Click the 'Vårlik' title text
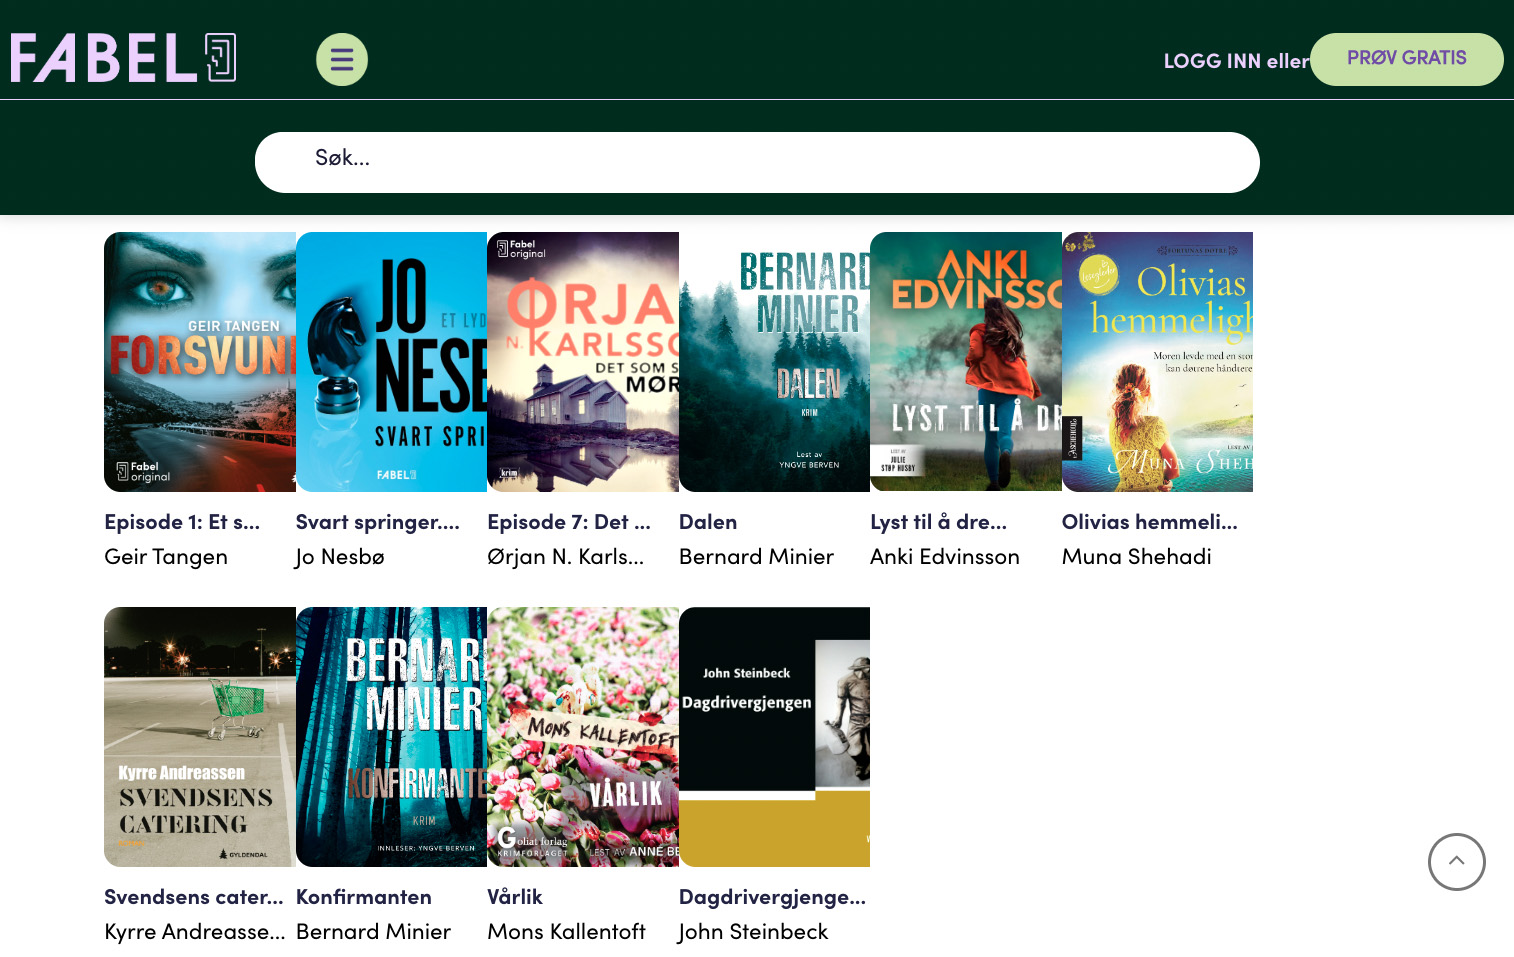Viewport: 1514px width, 957px height. pos(515,897)
